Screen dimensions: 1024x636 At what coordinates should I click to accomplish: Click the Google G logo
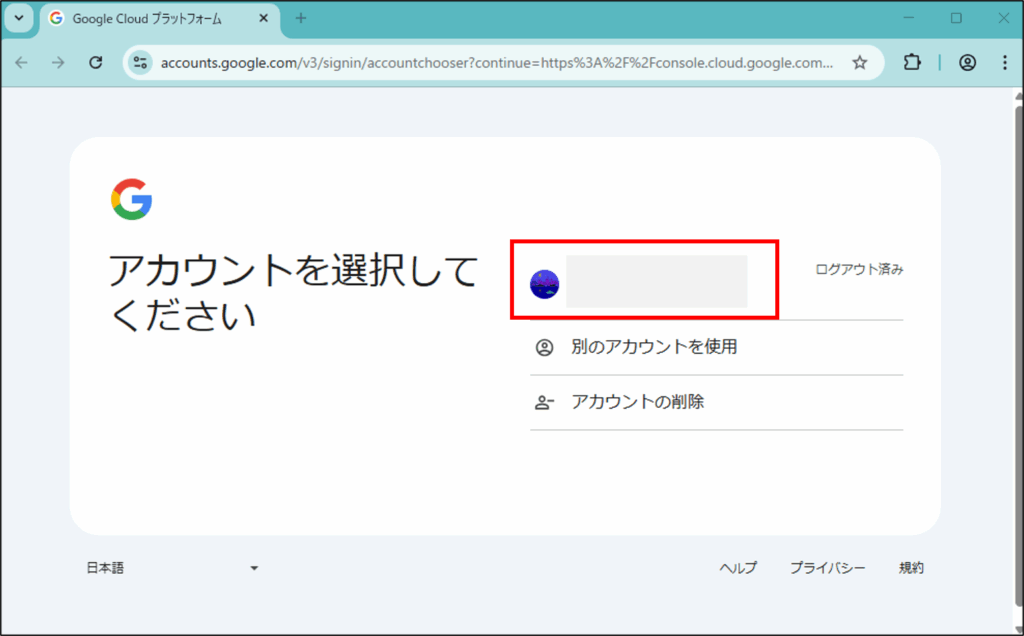click(131, 199)
